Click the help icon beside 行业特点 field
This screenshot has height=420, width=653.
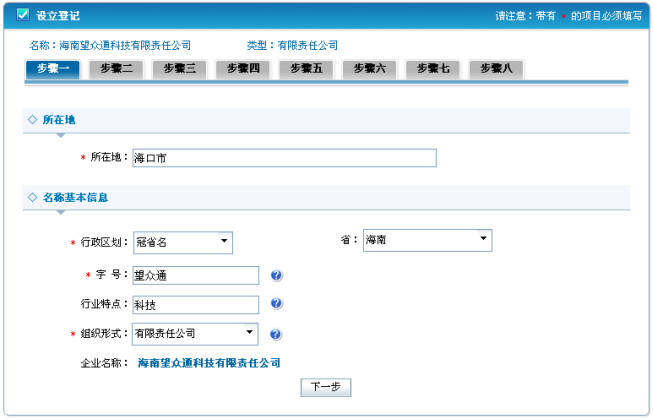pyautogui.click(x=277, y=303)
